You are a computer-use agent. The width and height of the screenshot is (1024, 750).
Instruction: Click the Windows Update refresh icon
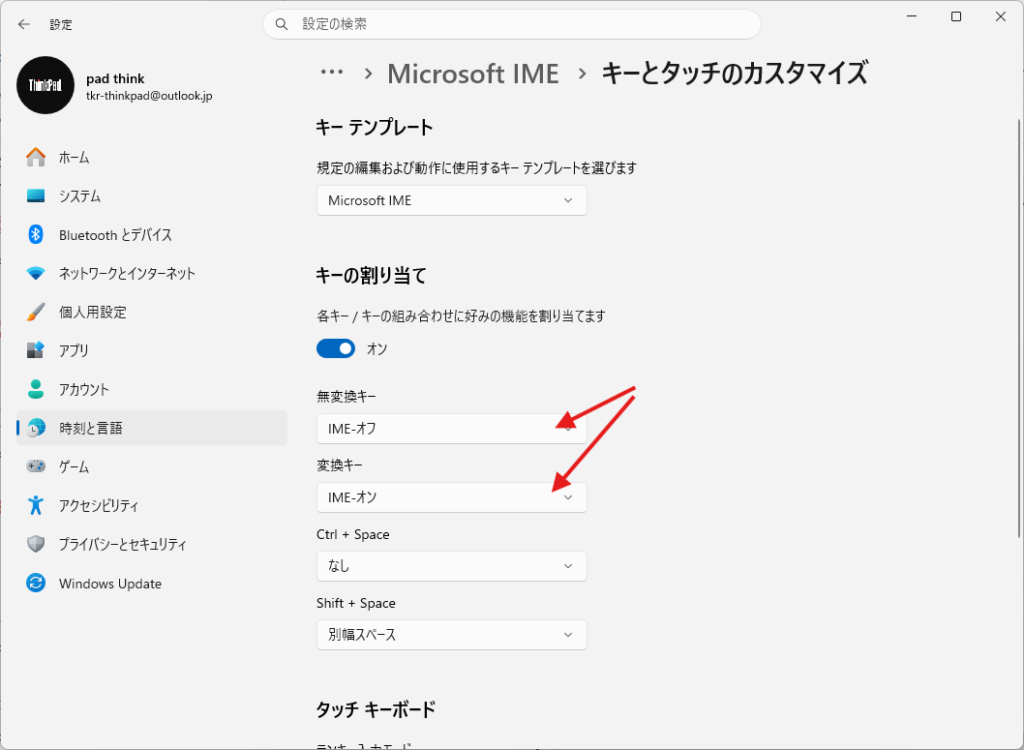[36, 583]
